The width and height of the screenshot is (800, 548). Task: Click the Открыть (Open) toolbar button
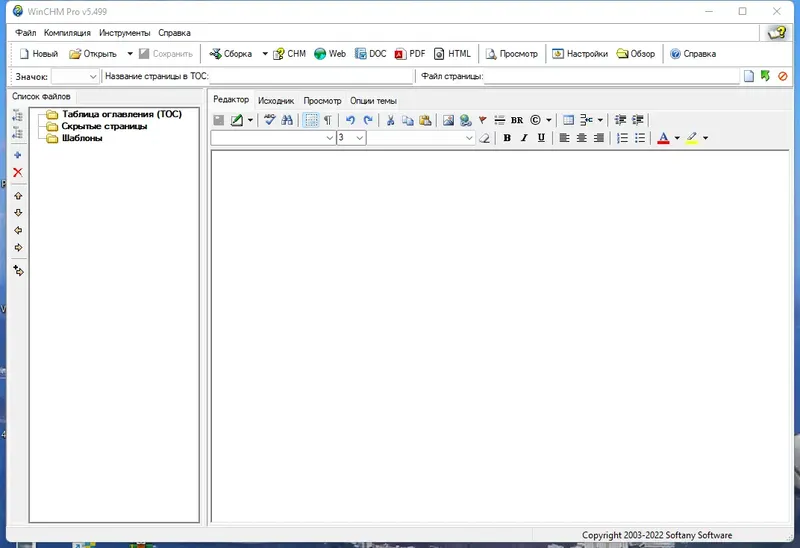93,54
